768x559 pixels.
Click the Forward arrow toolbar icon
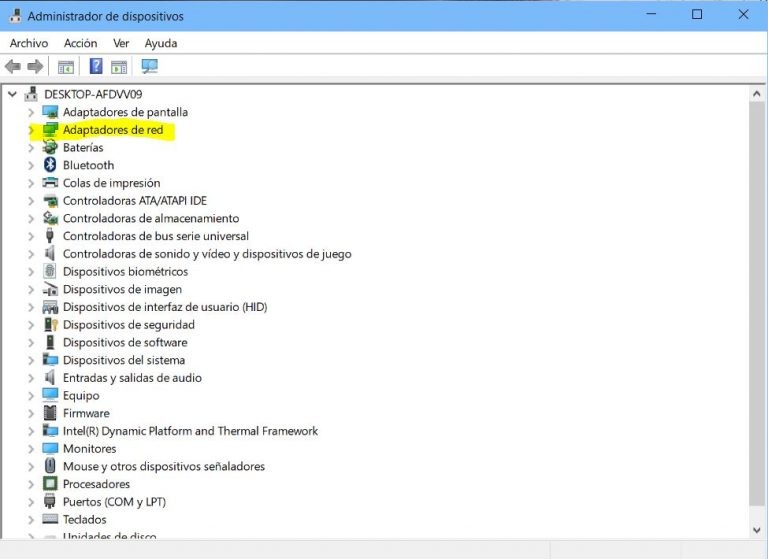pos(35,66)
